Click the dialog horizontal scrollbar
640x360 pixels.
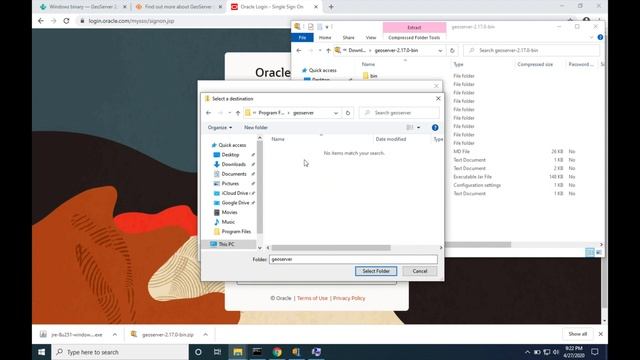click(331, 248)
